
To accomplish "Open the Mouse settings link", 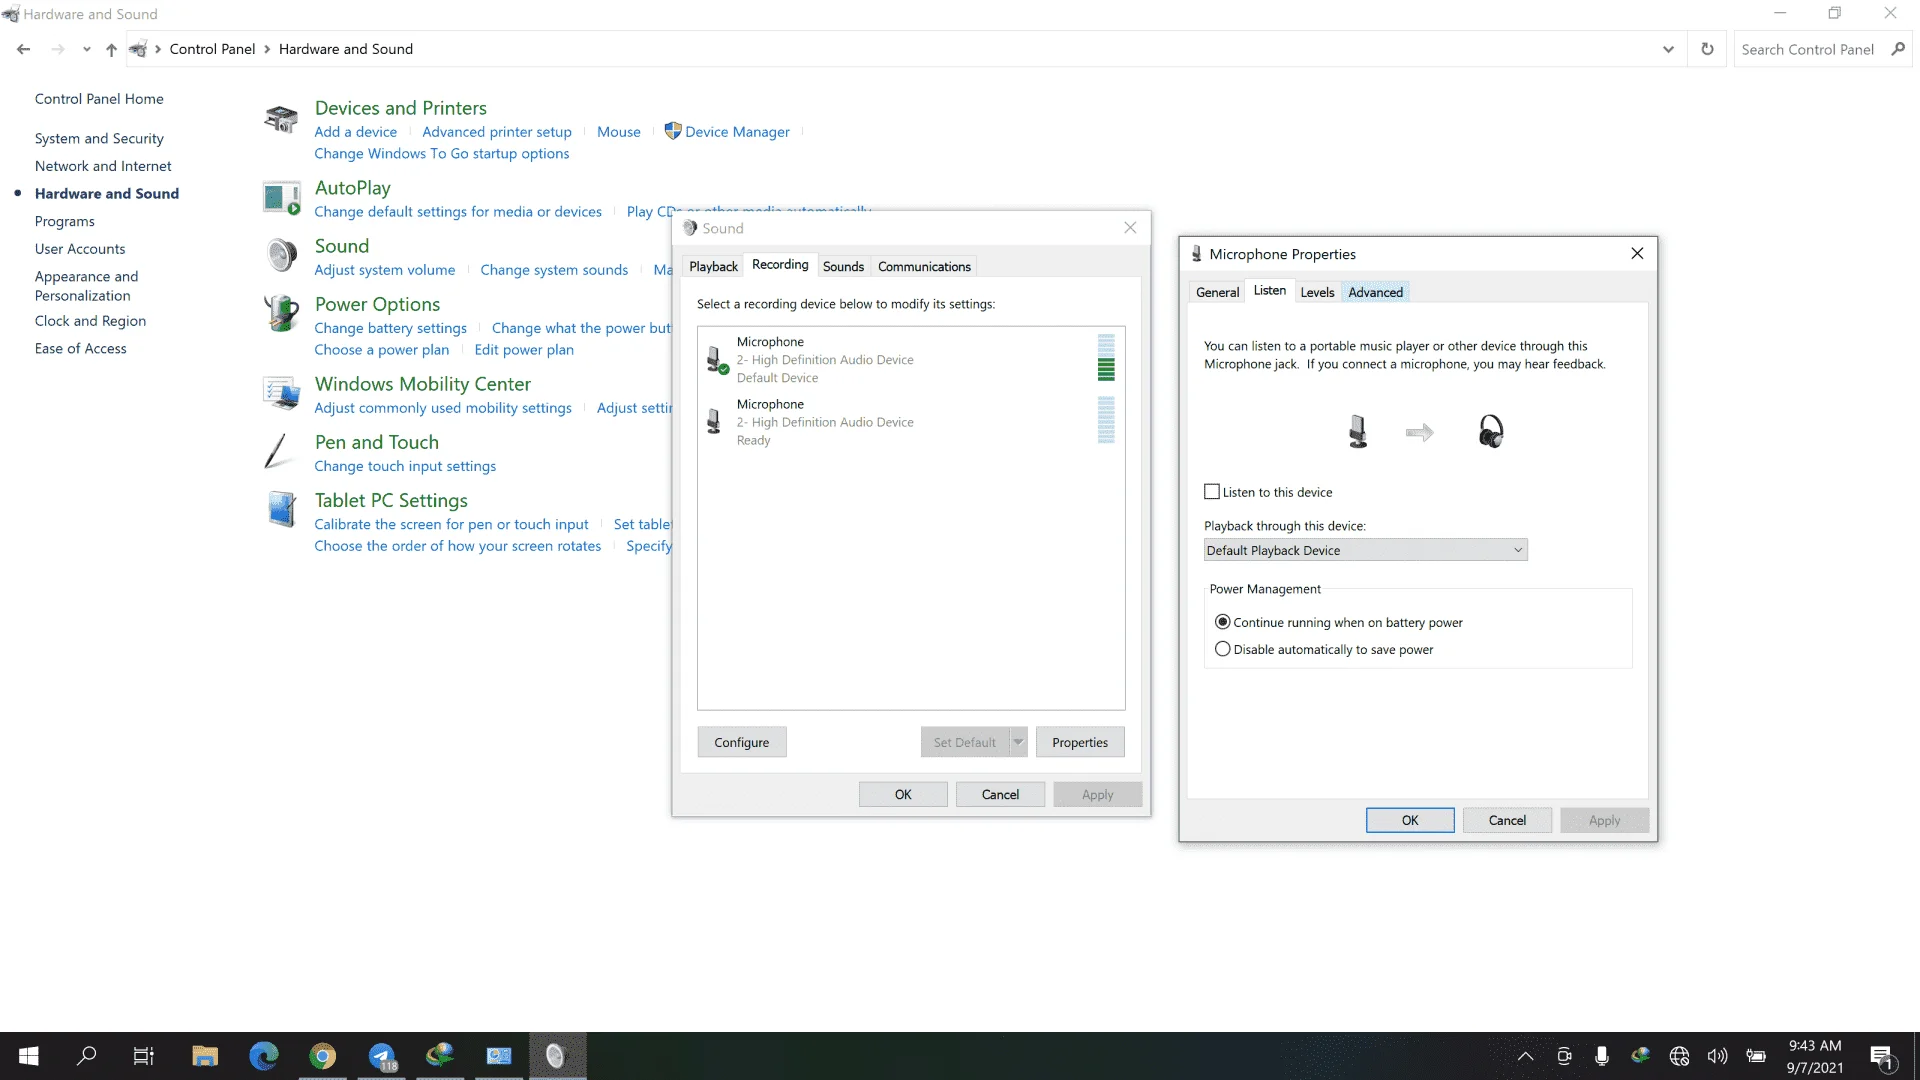I will [619, 132].
